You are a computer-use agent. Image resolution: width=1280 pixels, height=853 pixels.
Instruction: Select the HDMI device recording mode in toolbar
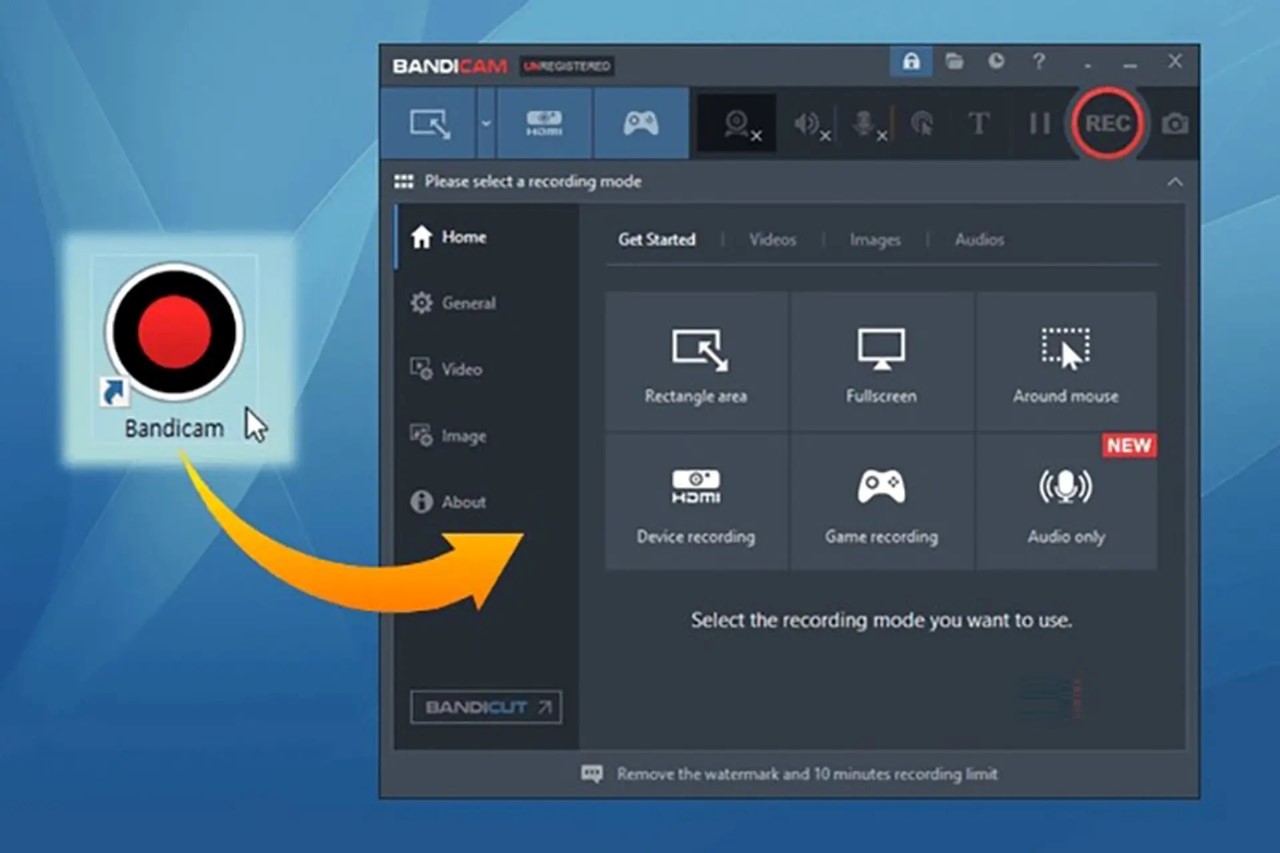point(544,123)
